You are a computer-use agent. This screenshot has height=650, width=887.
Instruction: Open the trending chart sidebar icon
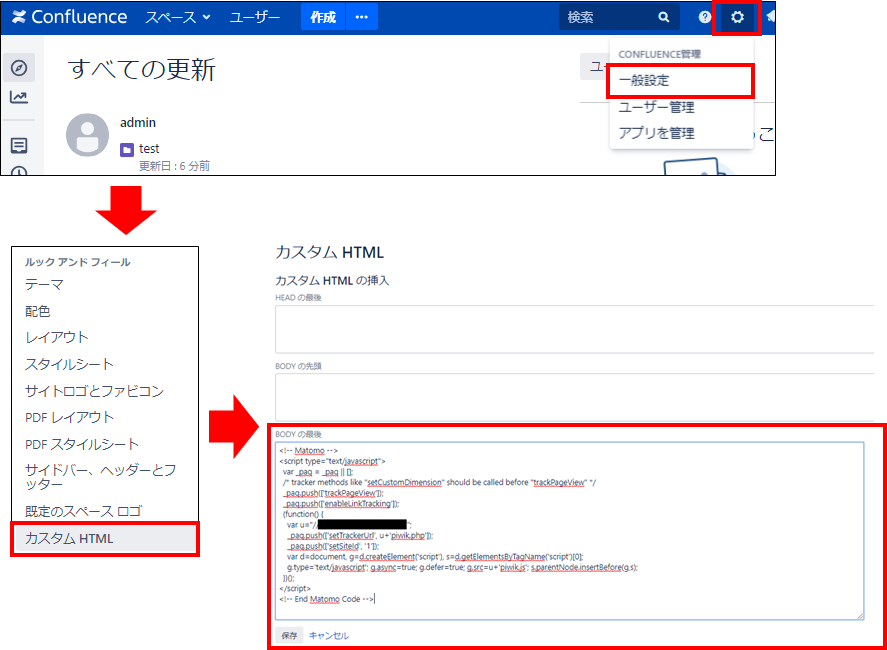tap(18, 97)
